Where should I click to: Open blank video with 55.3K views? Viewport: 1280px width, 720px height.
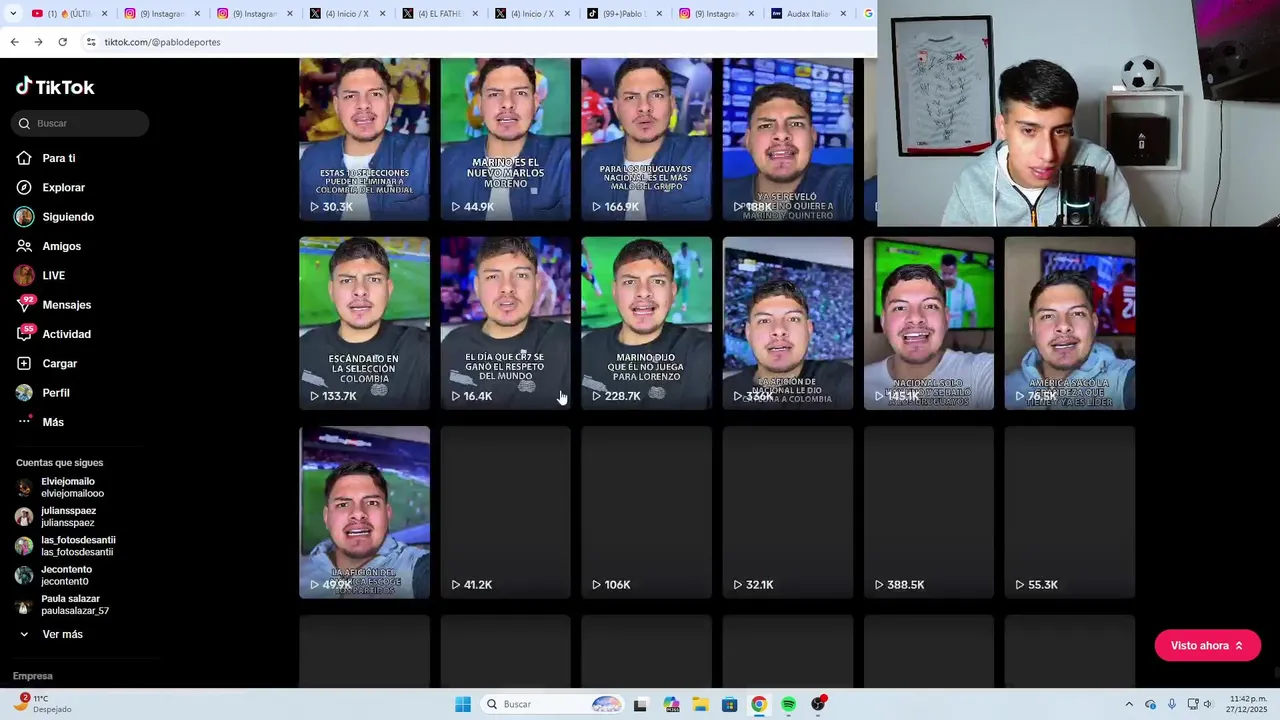pos(1070,512)
